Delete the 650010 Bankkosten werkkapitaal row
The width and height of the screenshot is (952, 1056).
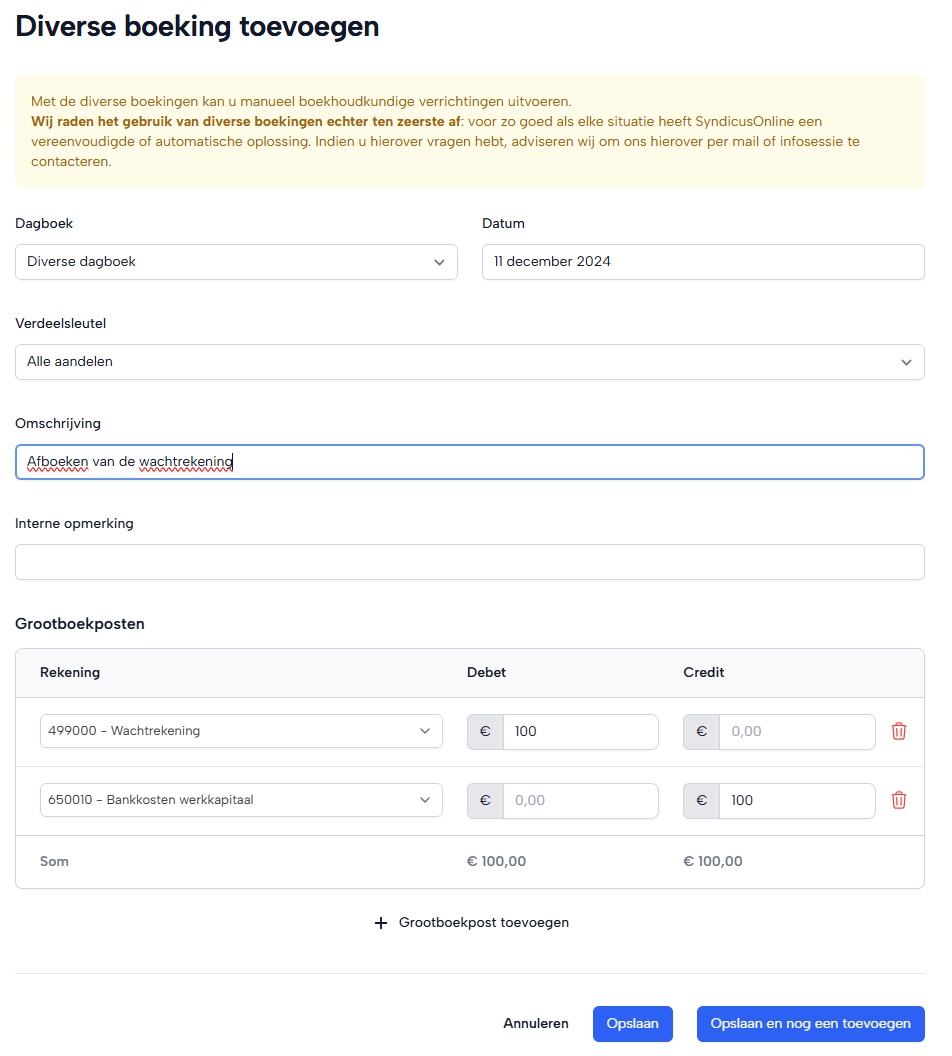click(898, 800)
